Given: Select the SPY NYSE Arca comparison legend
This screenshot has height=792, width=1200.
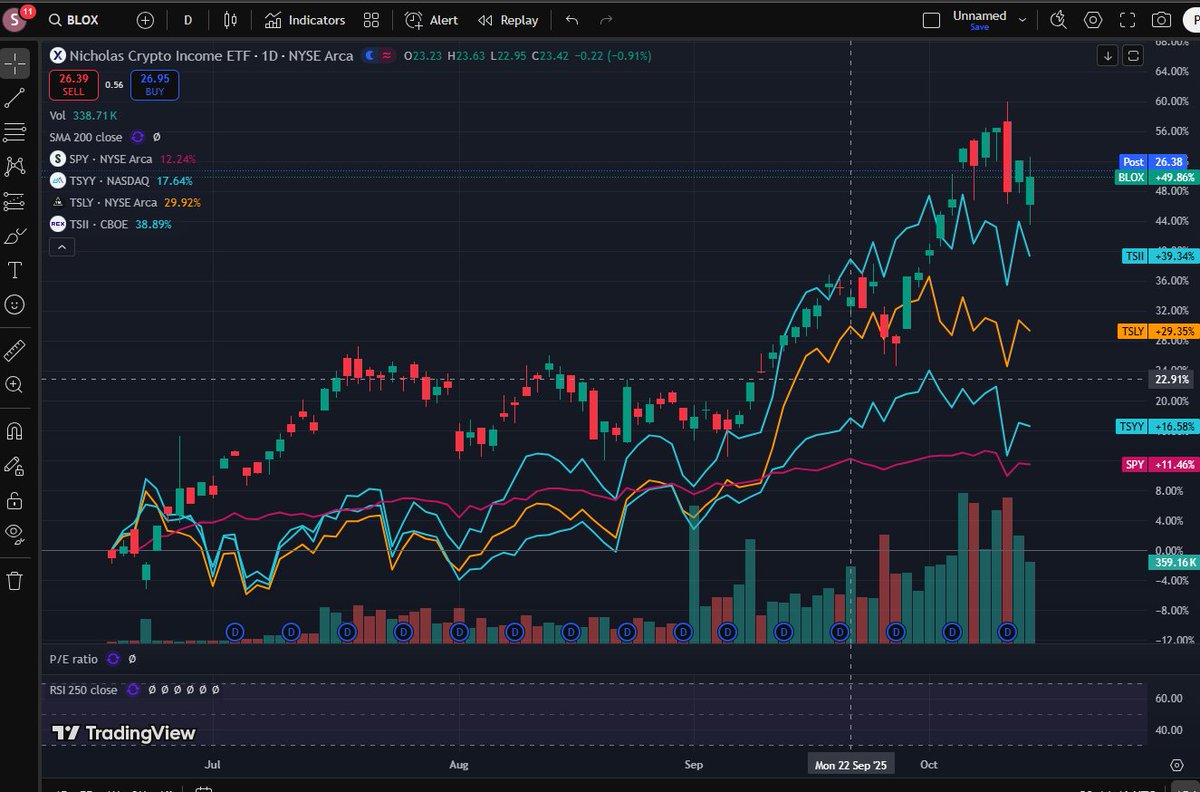Looking at the screenshot, I should 123,159.
